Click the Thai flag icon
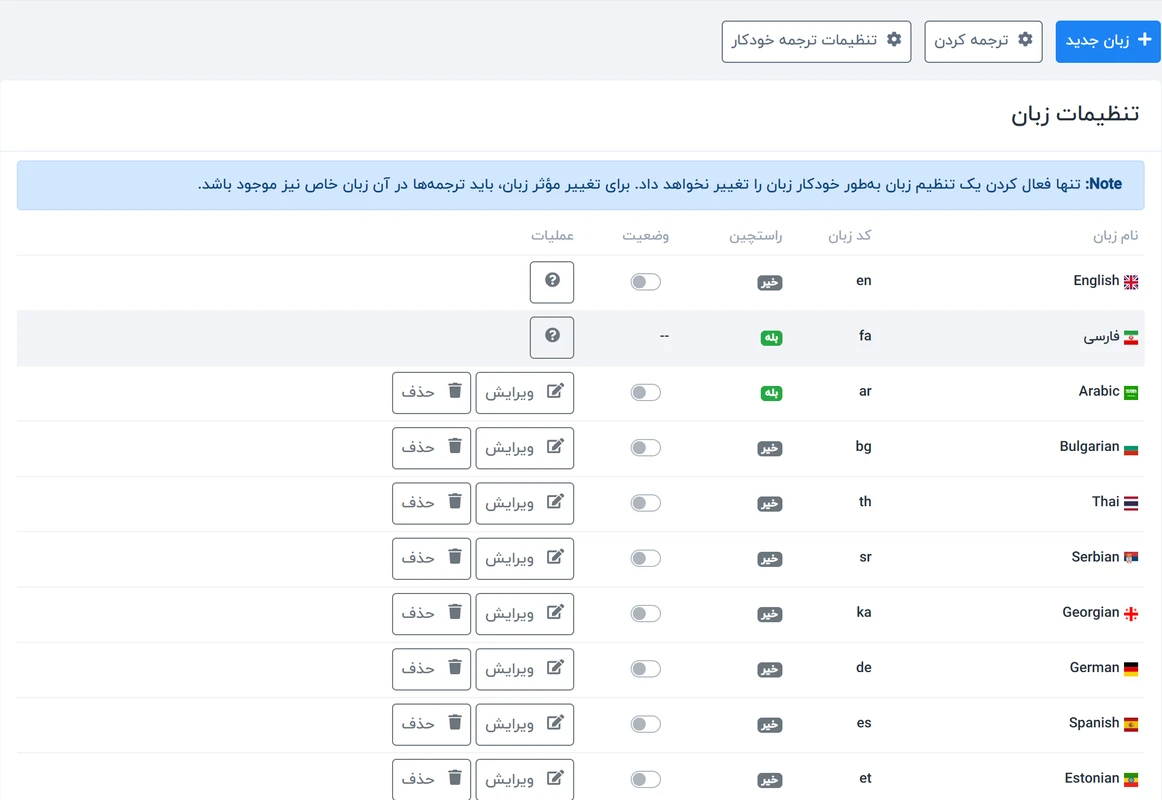The image size is (1162, 800). click(1131, 504)
